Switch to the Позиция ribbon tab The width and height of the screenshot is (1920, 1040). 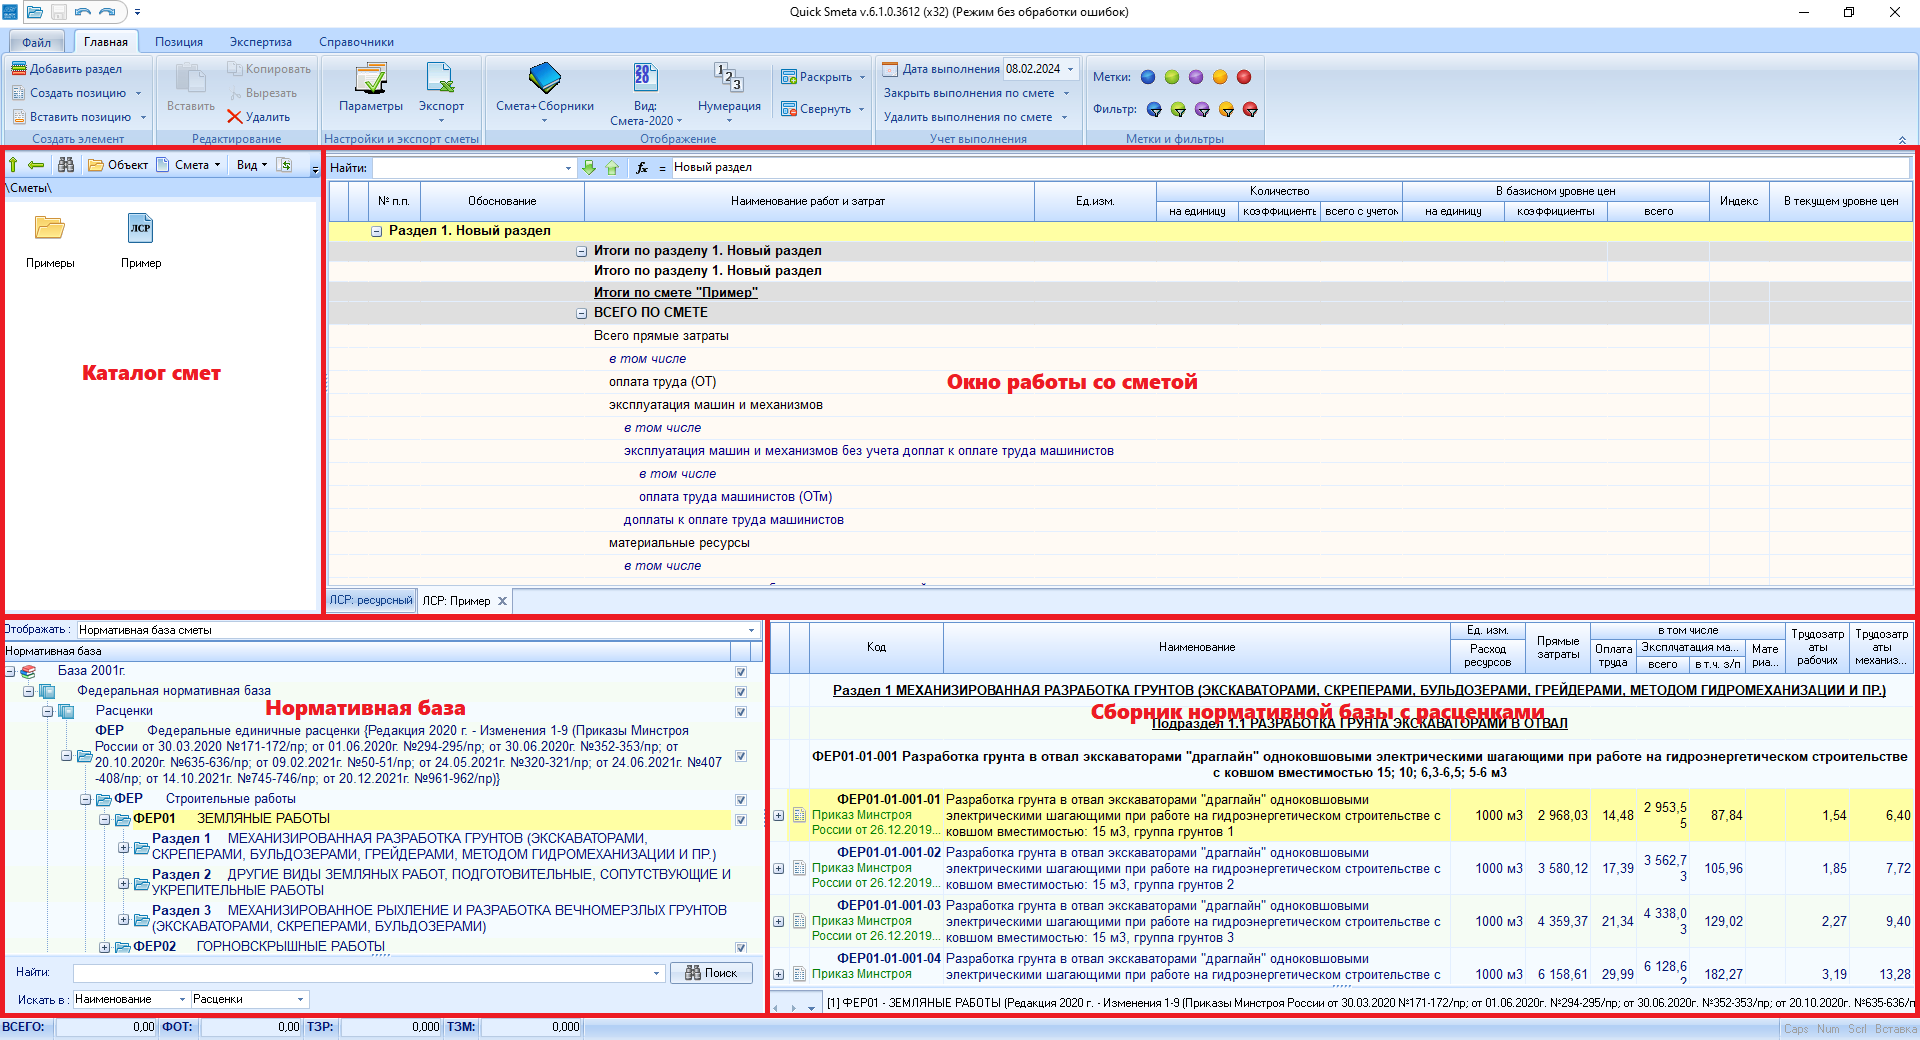coord(179,42)
